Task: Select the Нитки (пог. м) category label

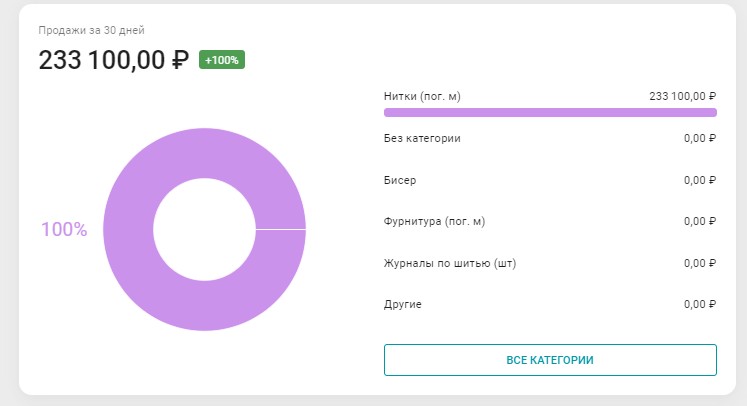Action: click(422, 96)
